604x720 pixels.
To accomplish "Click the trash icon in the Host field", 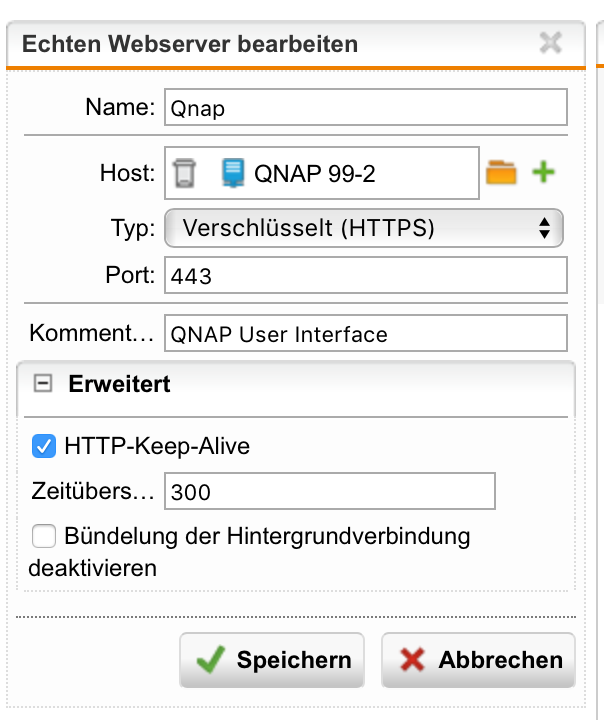I will point(182,174).
